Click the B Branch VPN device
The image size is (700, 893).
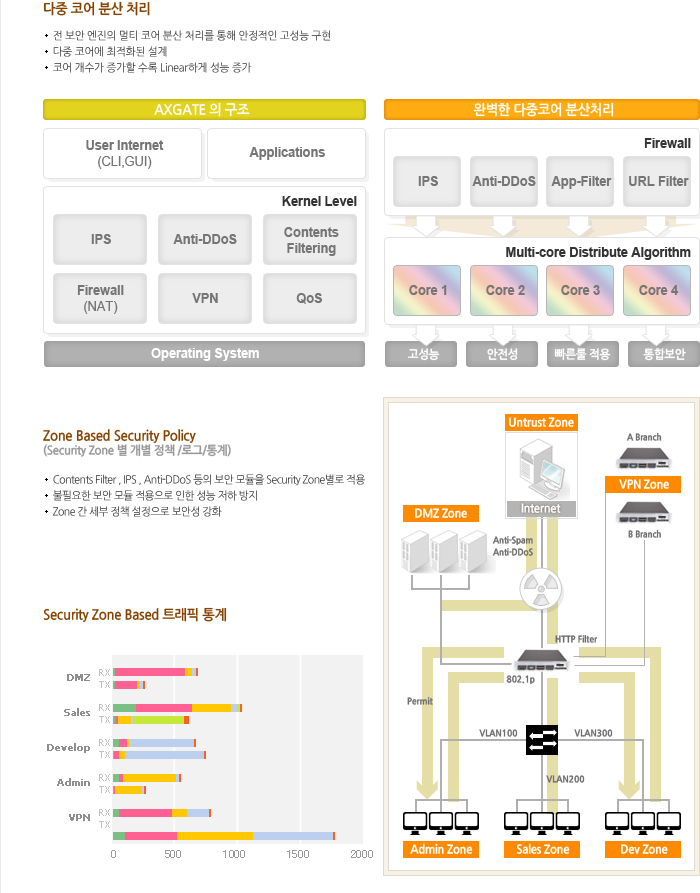tap(643, 512)
